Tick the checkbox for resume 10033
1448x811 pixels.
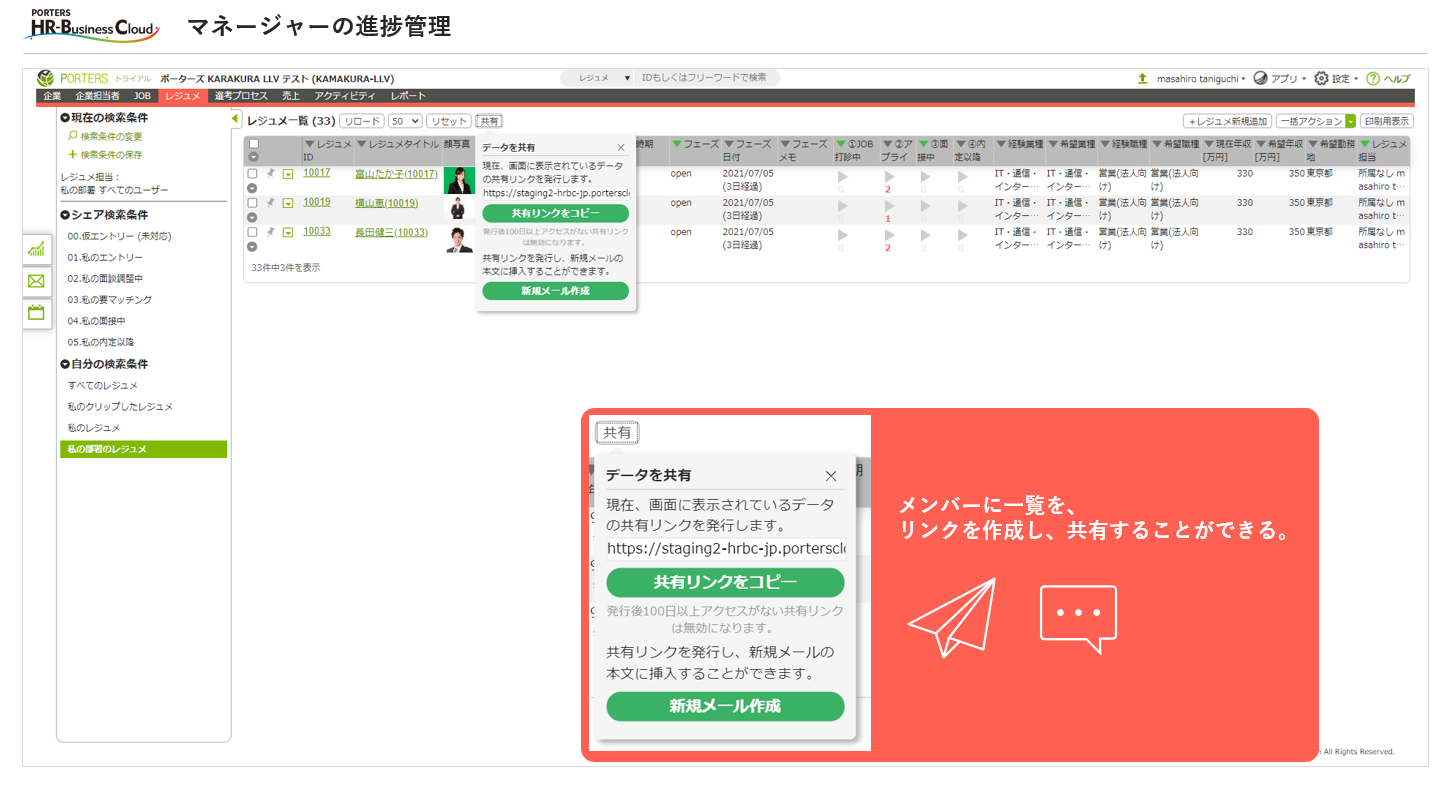pos(253,232)
